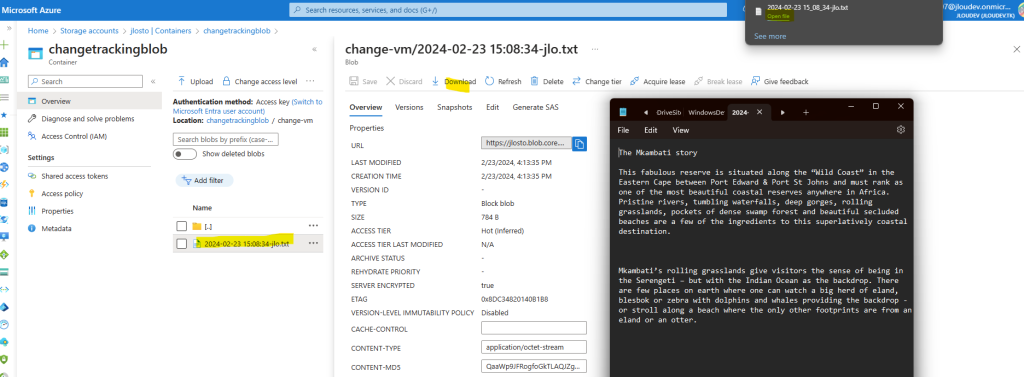Click the All resources green grid icon
Screen dimensions: 1024x377
point(5,132)
